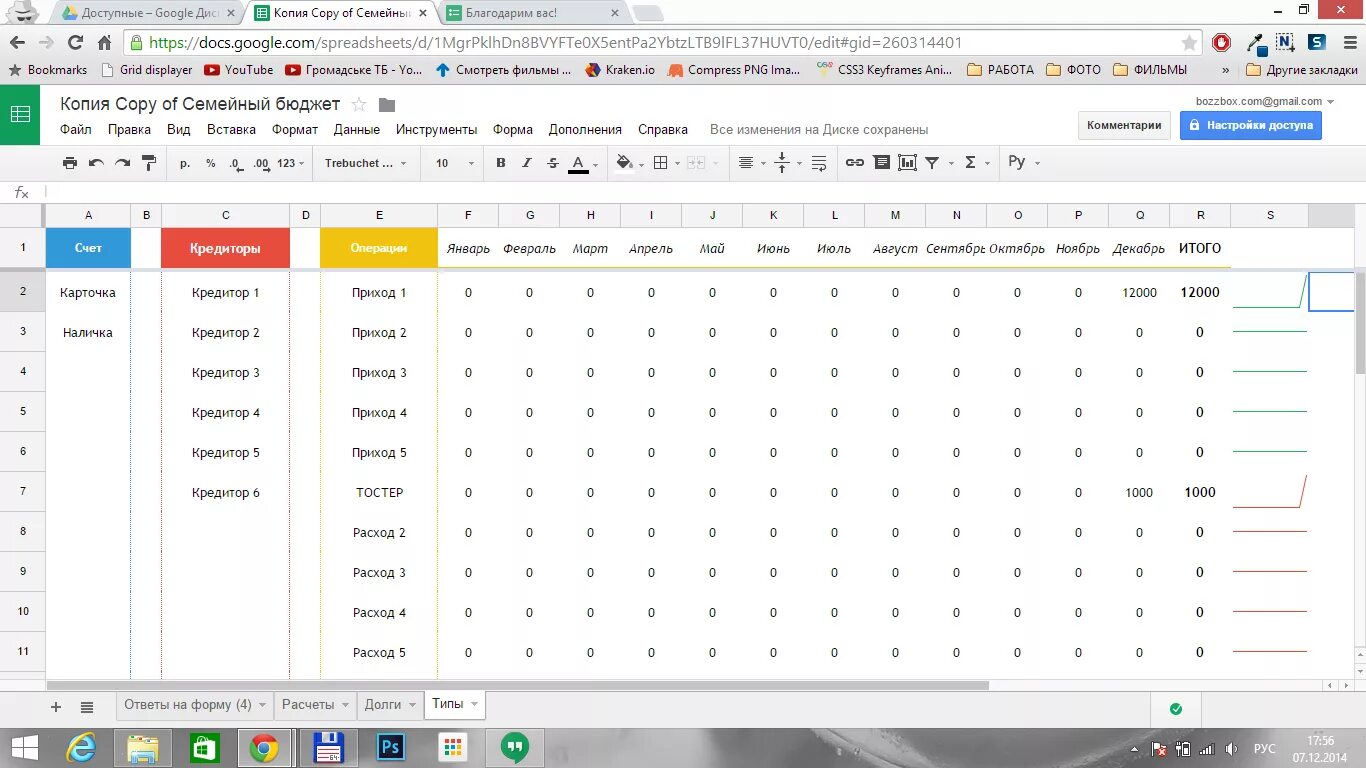Image resolution: width=1366 pixels, height=768 pixels.
Task: Insert a chart with the chart icon
Action: (908, 163)
